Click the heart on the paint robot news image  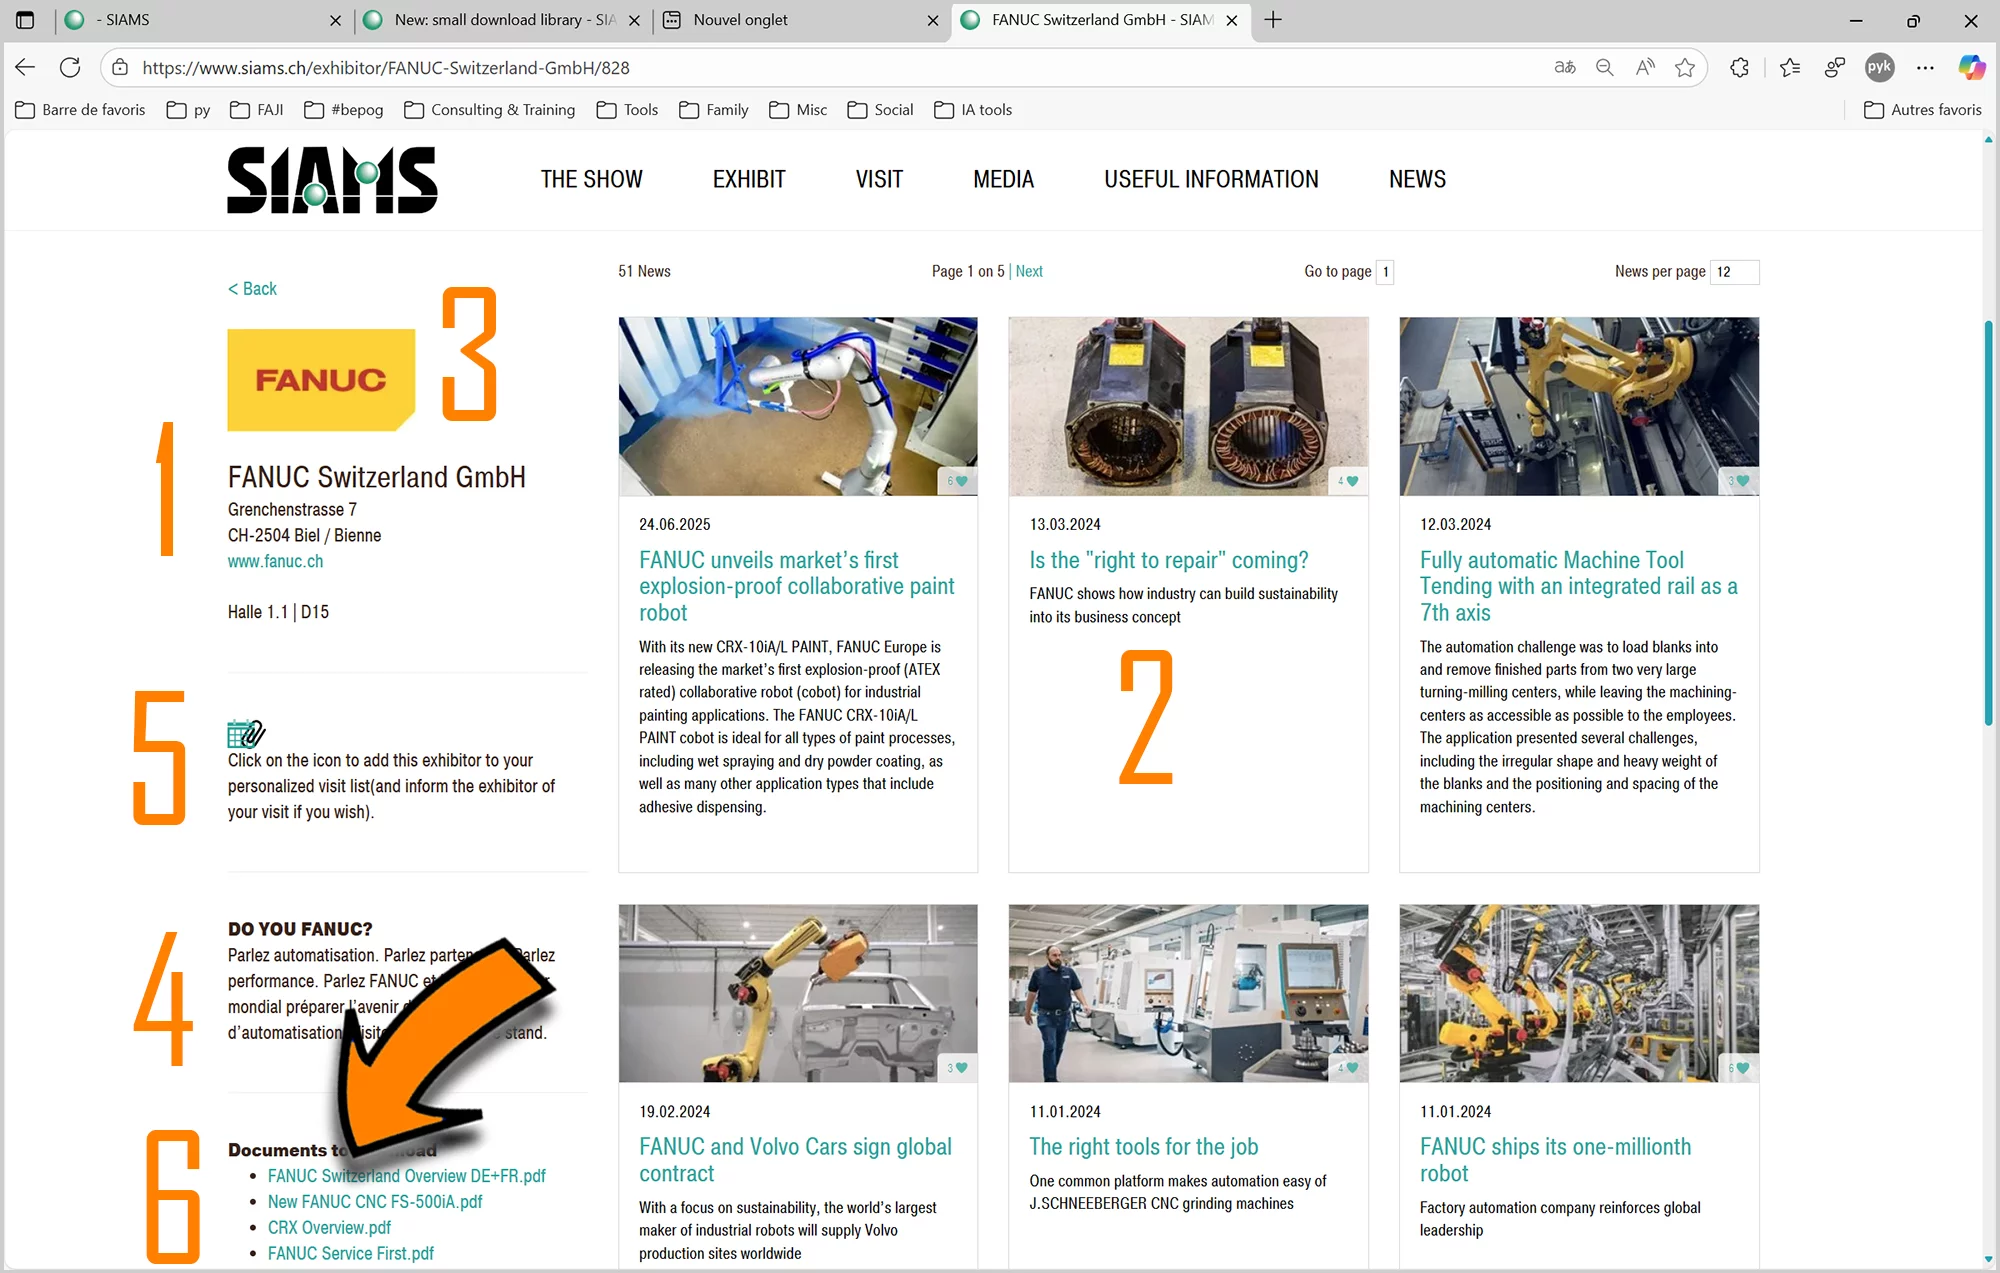click(x=962, y=481)
